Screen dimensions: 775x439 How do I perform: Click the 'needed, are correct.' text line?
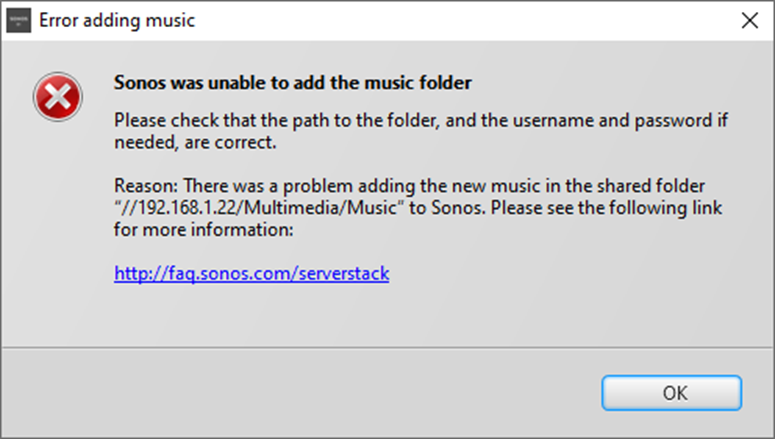coord(195,142)
